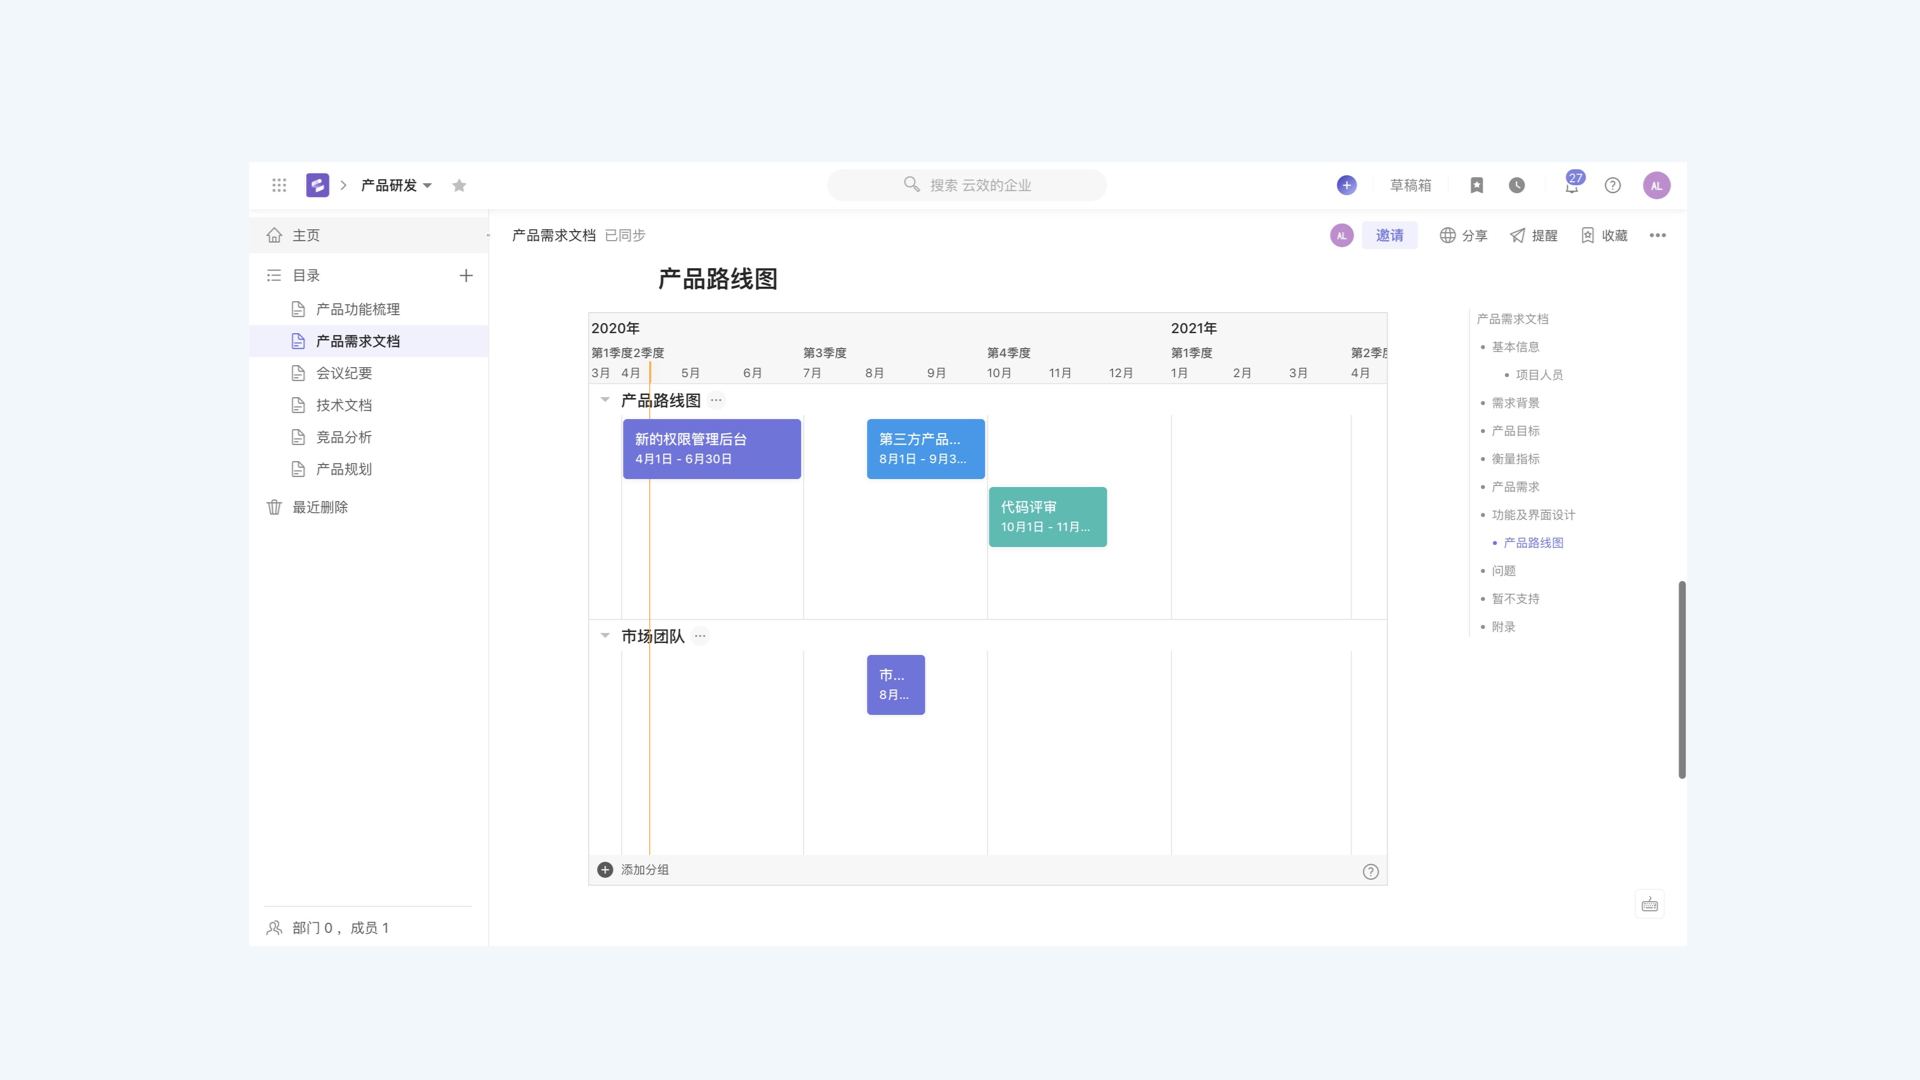Jump to 产品需求 in the outline

click(x=1516, y=487)
